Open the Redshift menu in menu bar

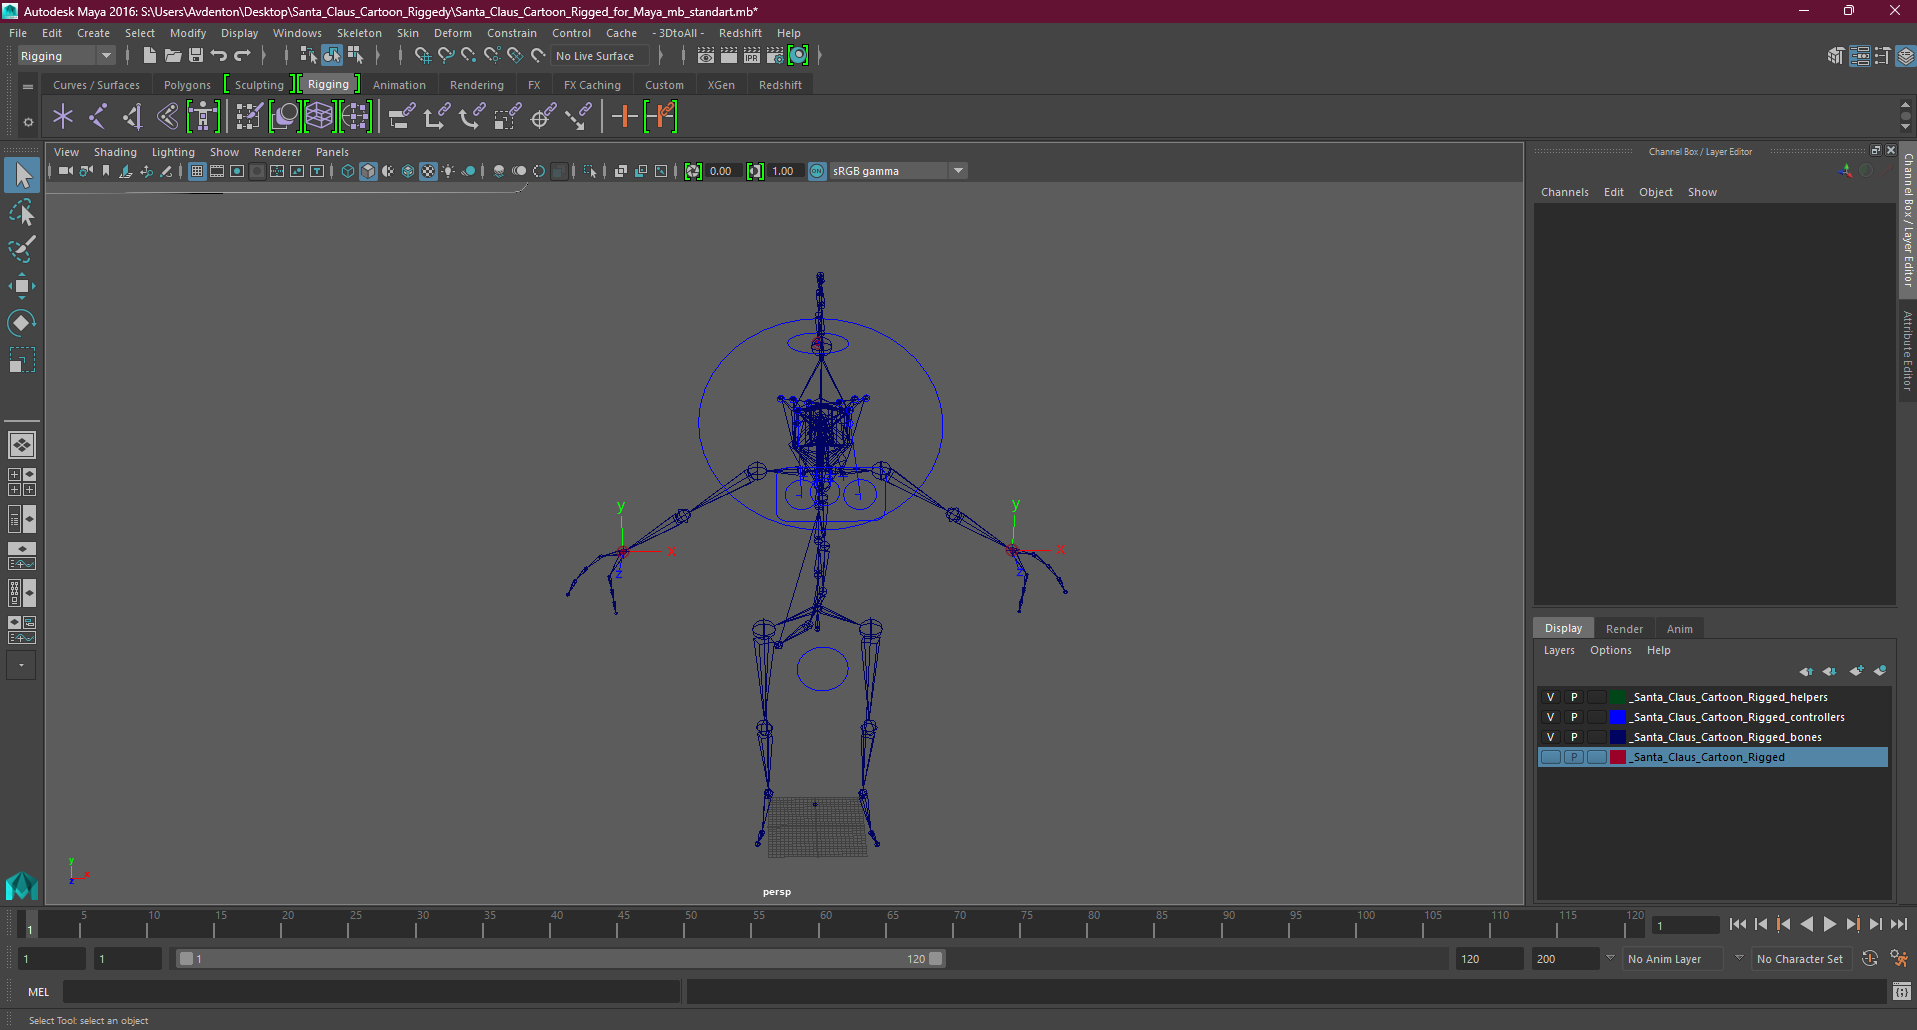[740, 33]
